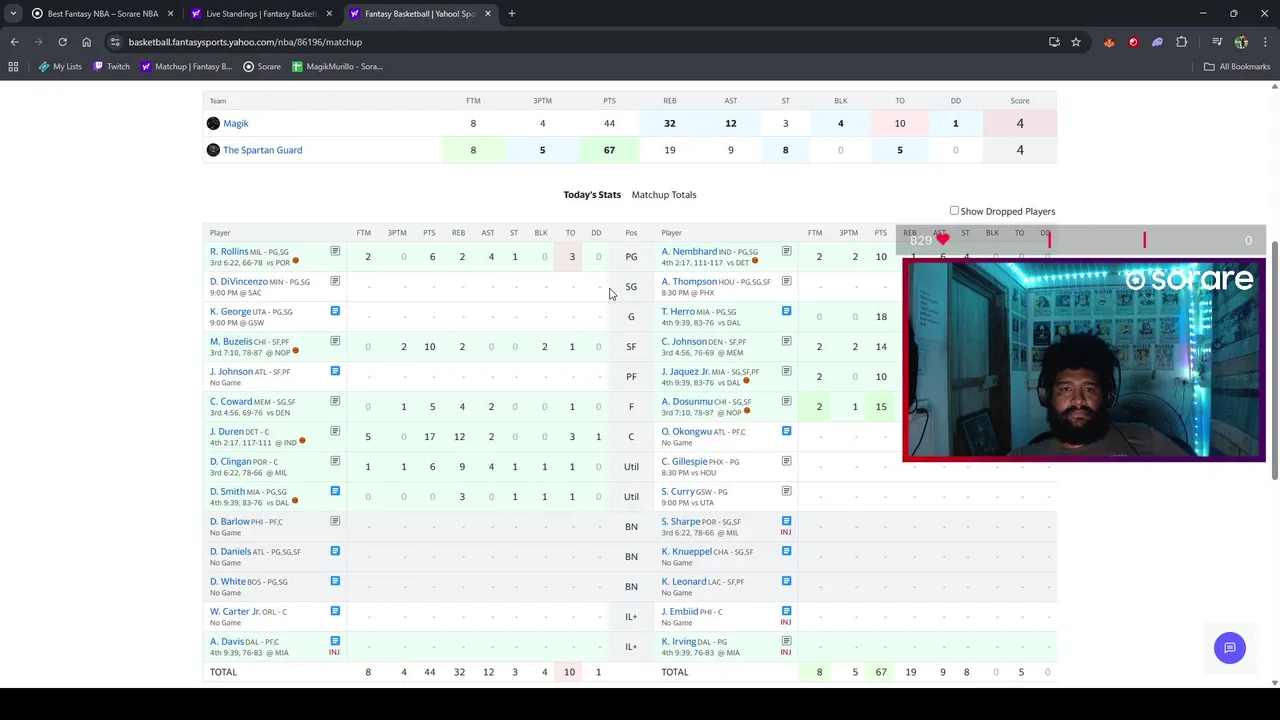The image size is (1280, 720).
Task: Close the Live Standings tab
Action: (329, 14)
